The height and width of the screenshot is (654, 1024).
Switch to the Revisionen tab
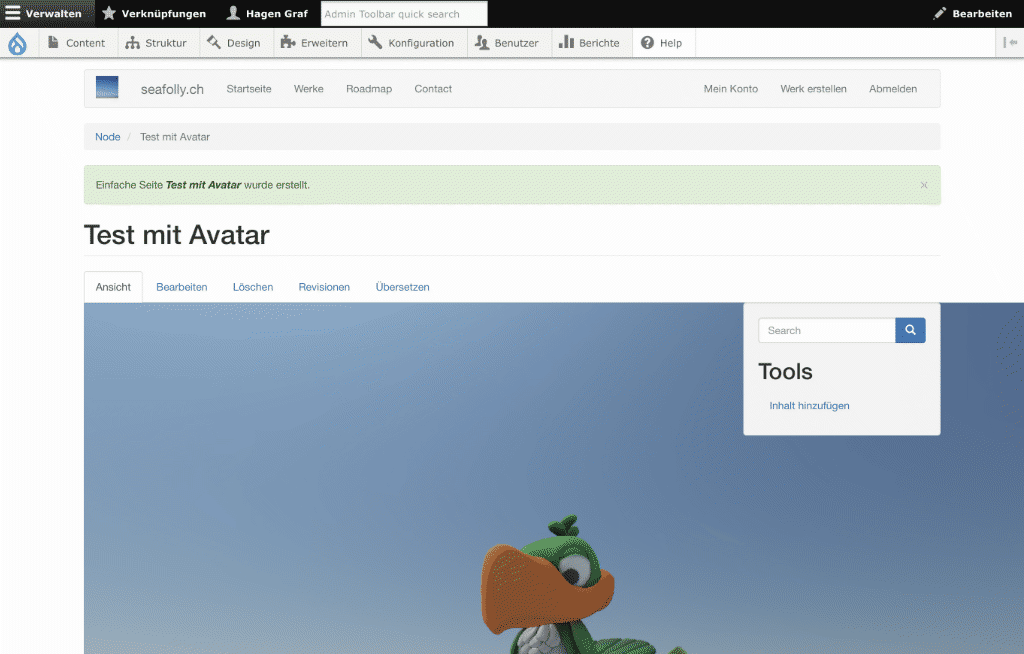click(x=324, y=287)
